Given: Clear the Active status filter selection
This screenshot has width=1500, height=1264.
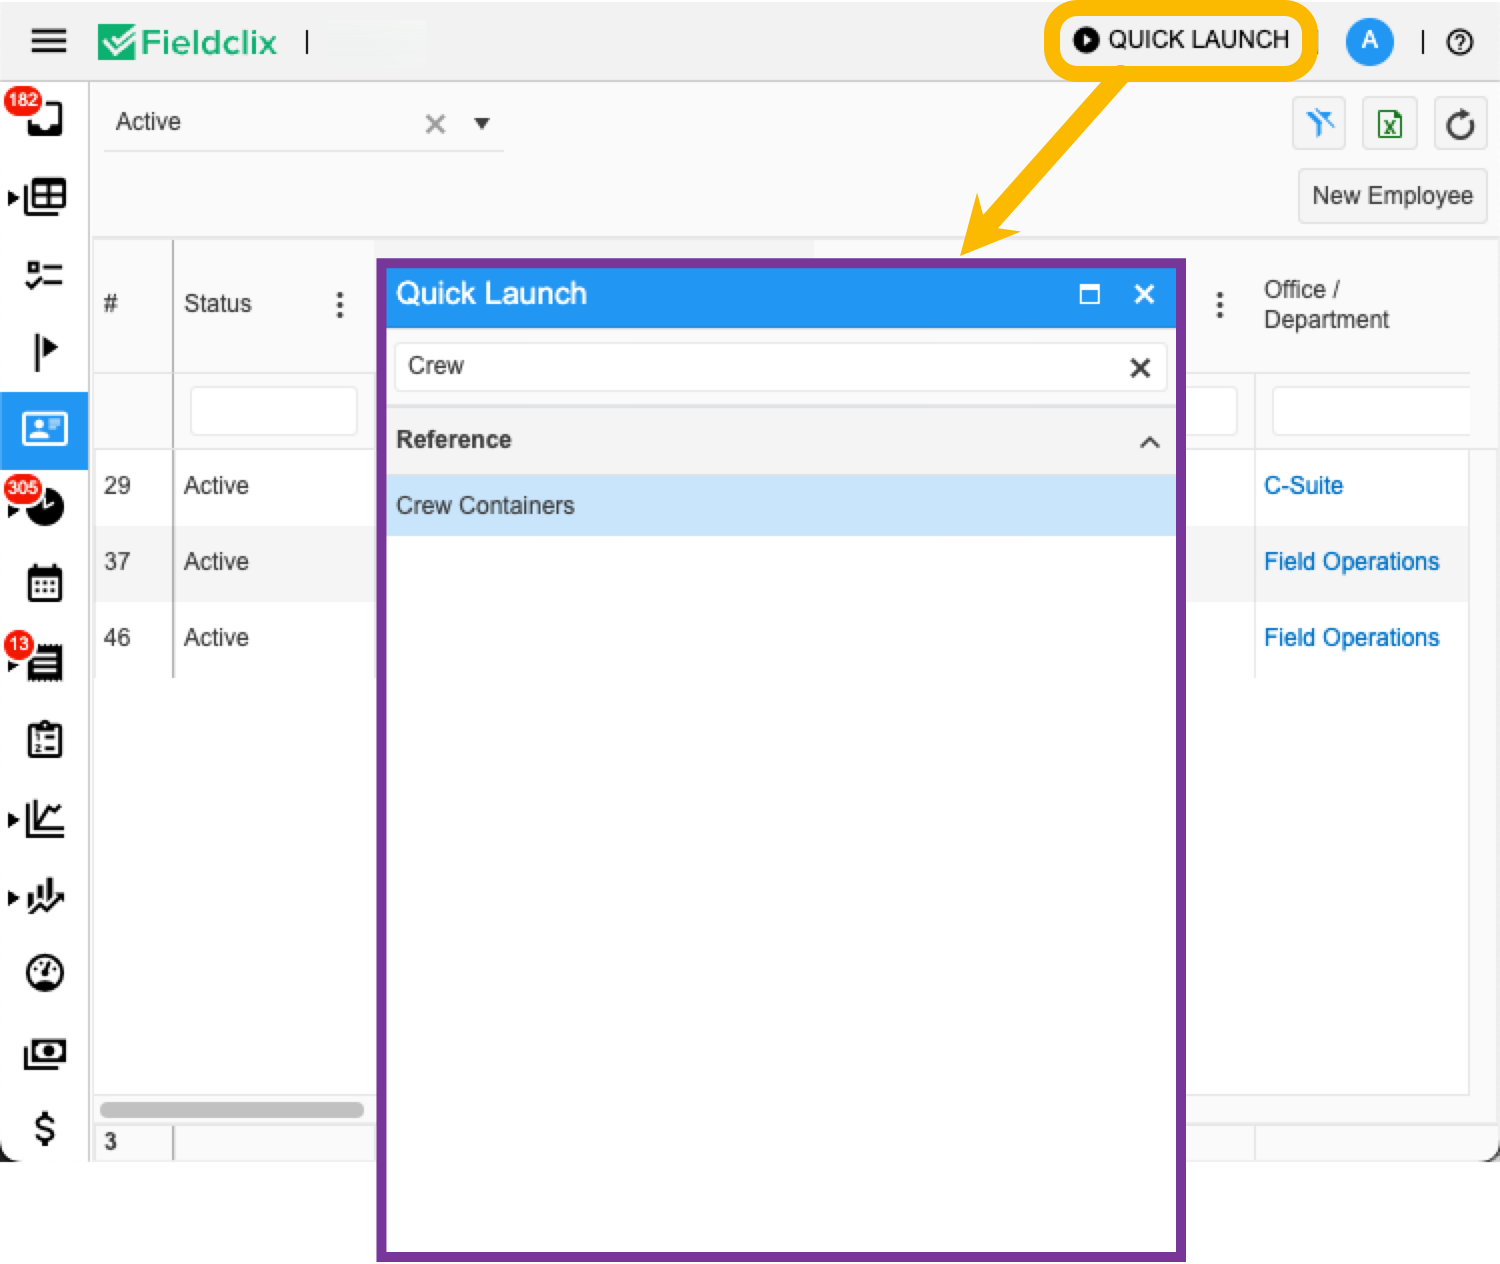Looking at the screenshot, I should (435, 124).
